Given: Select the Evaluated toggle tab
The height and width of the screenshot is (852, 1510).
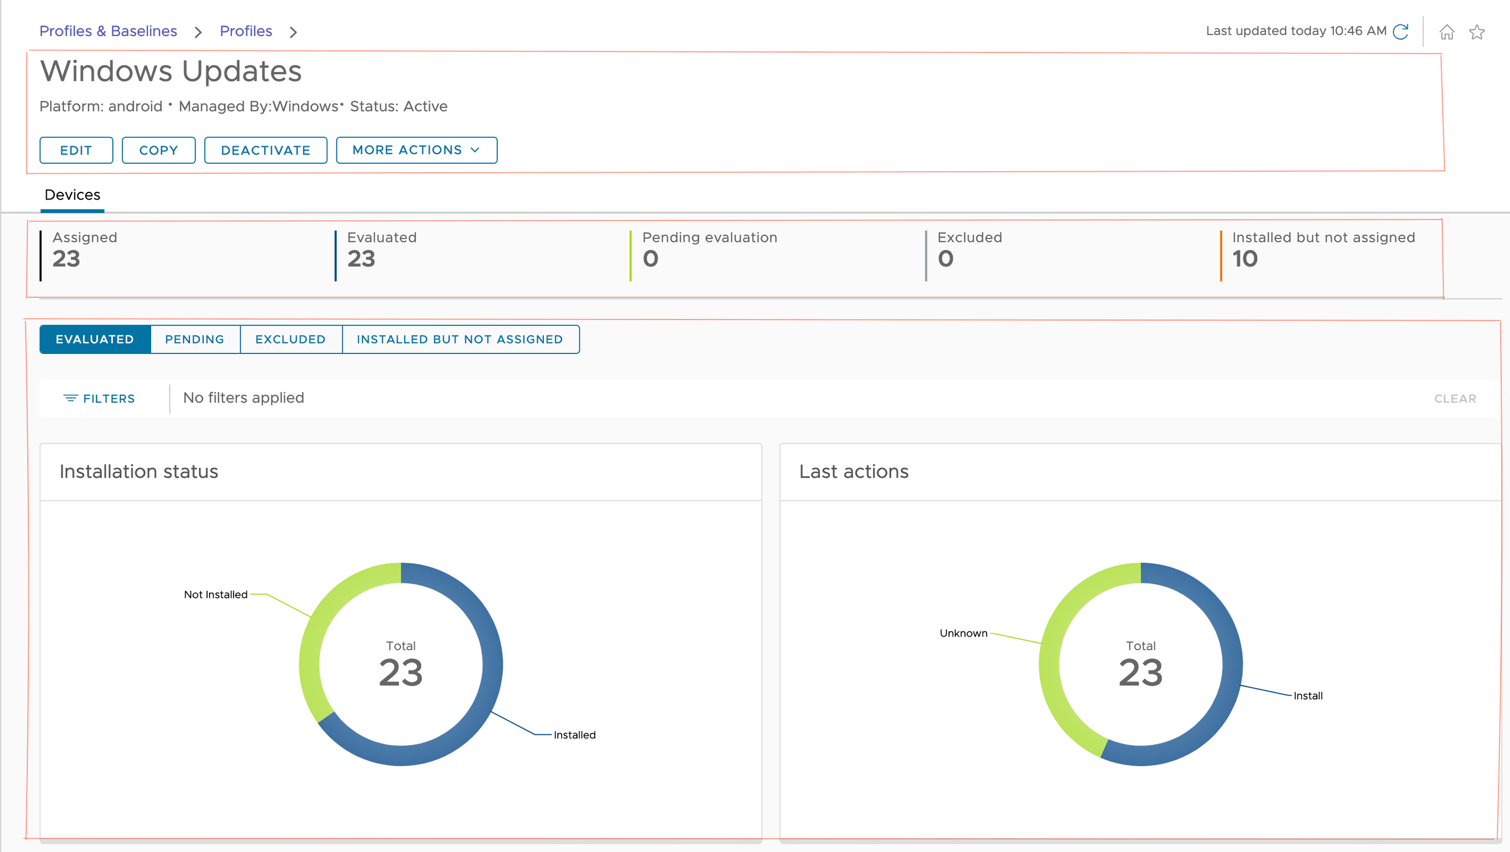Looking at the screenshot, I should (x=95, y=339).
